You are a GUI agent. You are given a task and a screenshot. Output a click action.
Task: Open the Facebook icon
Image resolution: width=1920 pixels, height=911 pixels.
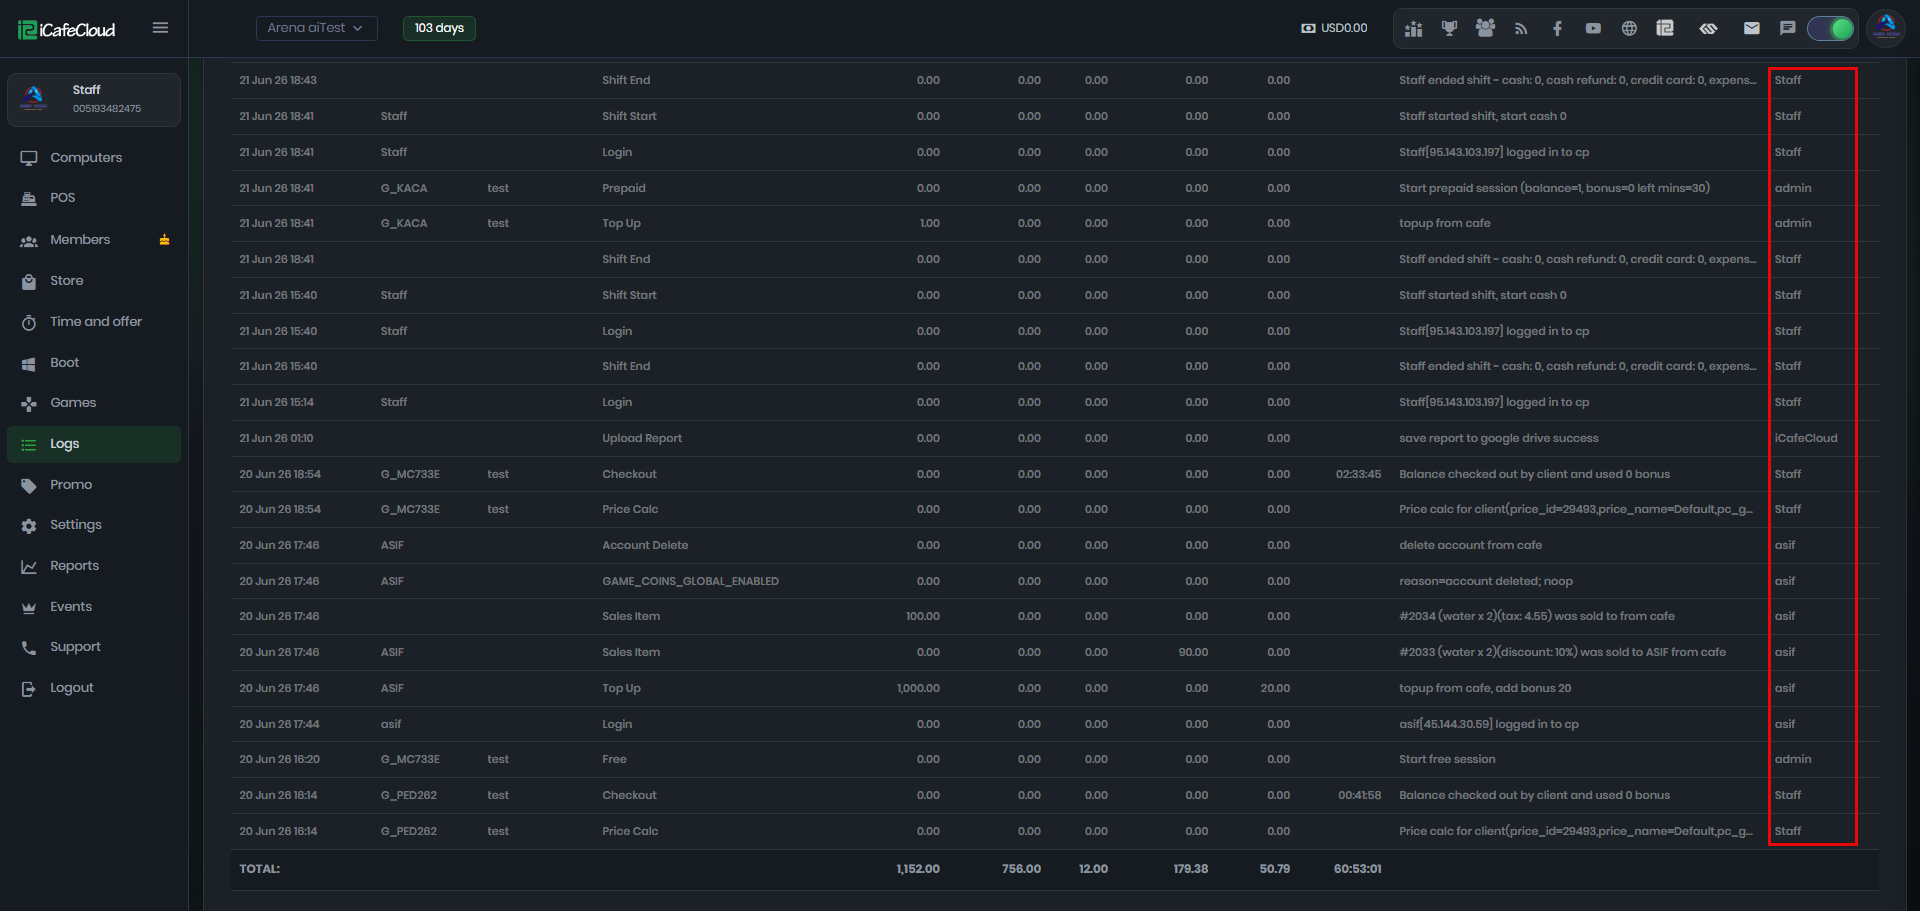(x=1557, y=28)
